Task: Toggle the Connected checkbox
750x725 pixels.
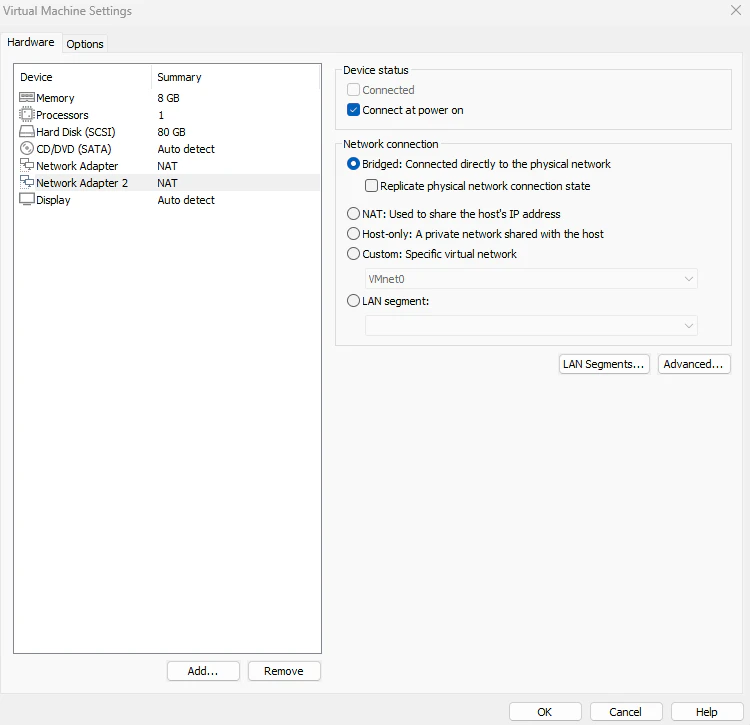Action: click(x=353, y=89)
